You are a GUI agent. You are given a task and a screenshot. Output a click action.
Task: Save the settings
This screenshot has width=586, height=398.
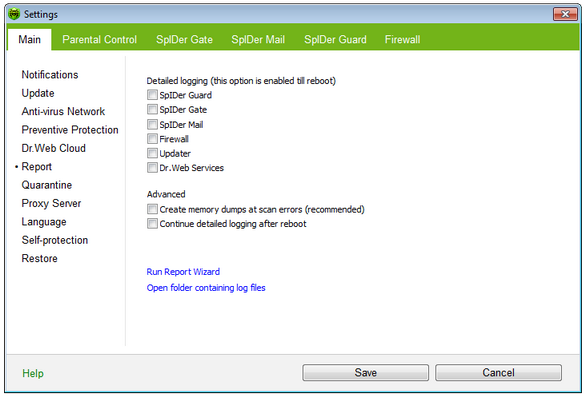pos(366,373)
